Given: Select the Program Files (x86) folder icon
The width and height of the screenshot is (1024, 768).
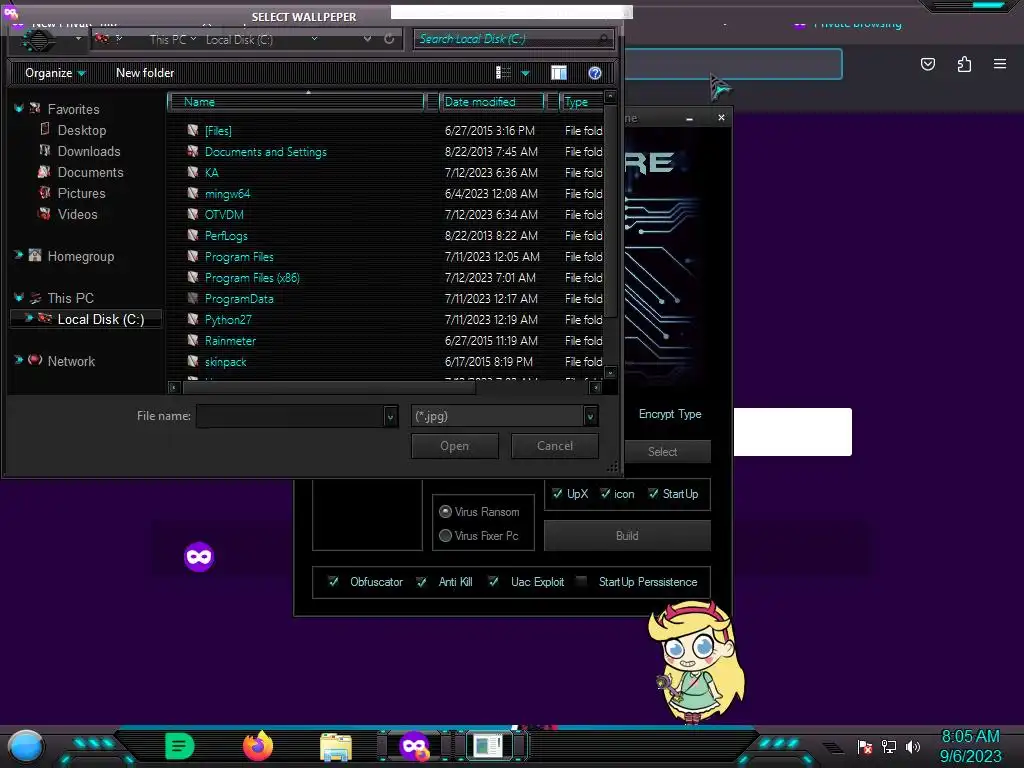Looking at the screenshot, I should pos(193,278).
